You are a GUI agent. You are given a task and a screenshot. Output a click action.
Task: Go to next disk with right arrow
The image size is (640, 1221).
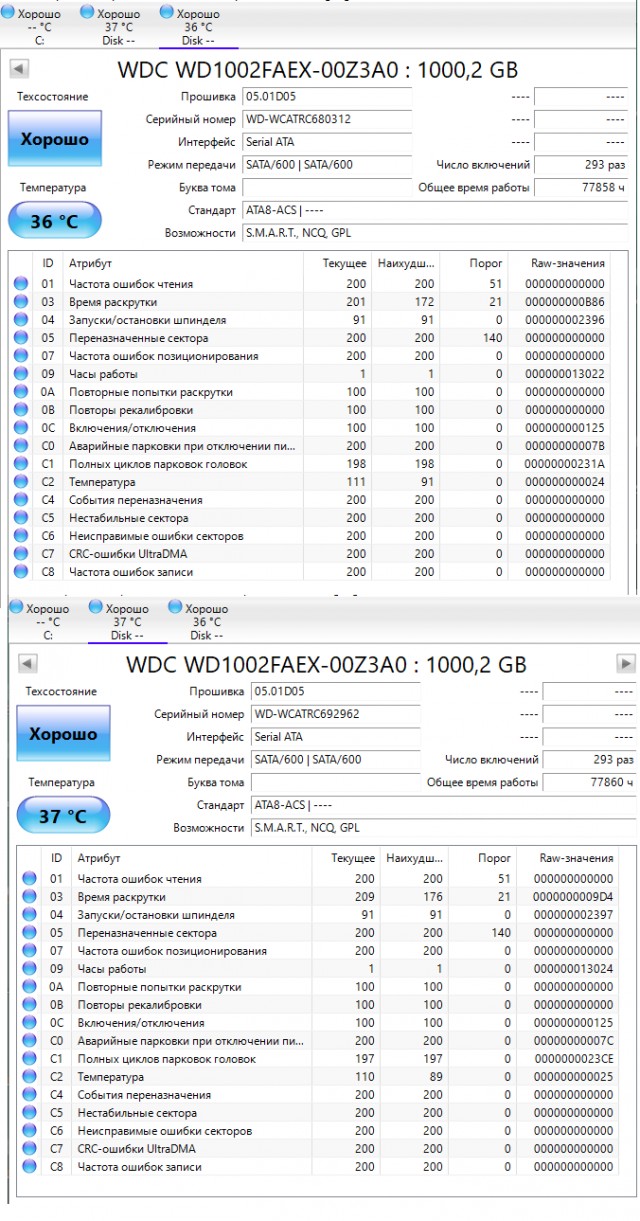pyautogui.click(x=626, y=664)
